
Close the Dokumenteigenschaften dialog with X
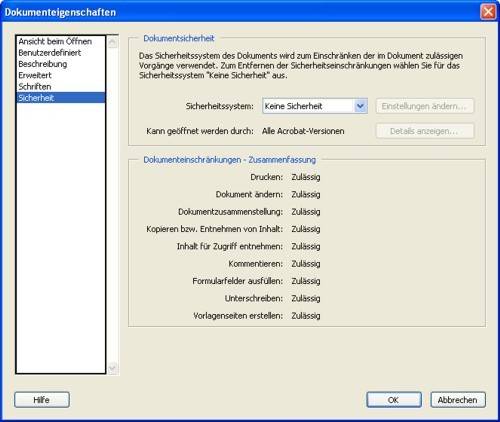[488, 12]
